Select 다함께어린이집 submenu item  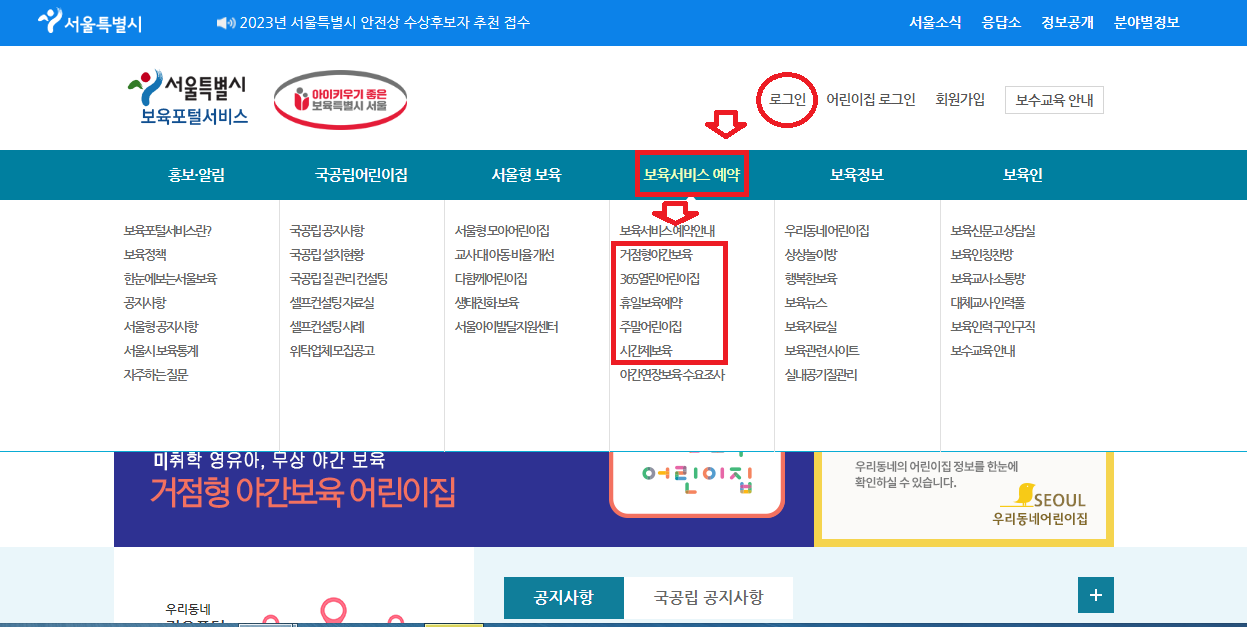click(x=491, y=279)
